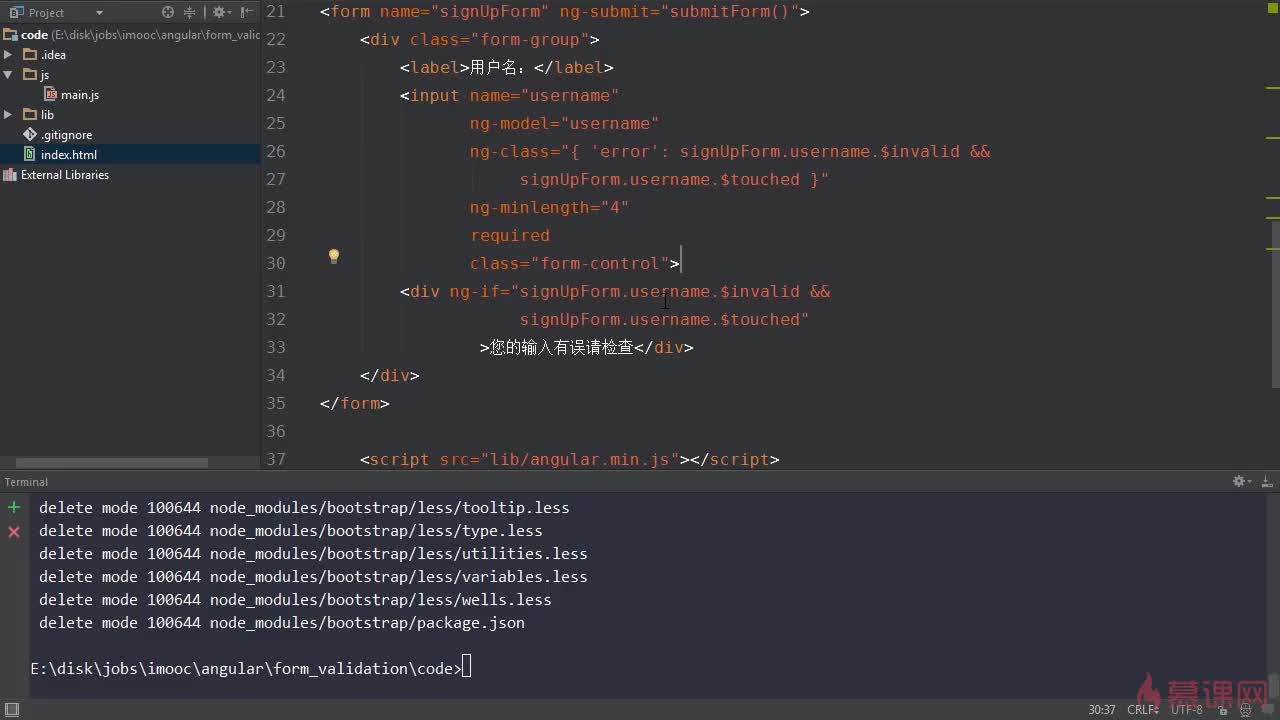Image resolution: width=1280 pixels, height=720 pixels.
Task: Click terminal line mentioning package.json
Action: coord(282,623)
